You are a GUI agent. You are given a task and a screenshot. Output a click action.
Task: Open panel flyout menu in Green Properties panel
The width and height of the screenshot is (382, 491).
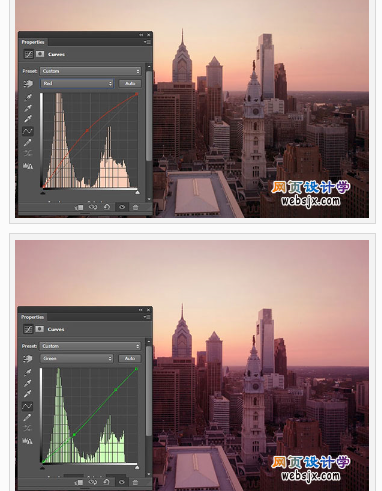tap(147, 317)
